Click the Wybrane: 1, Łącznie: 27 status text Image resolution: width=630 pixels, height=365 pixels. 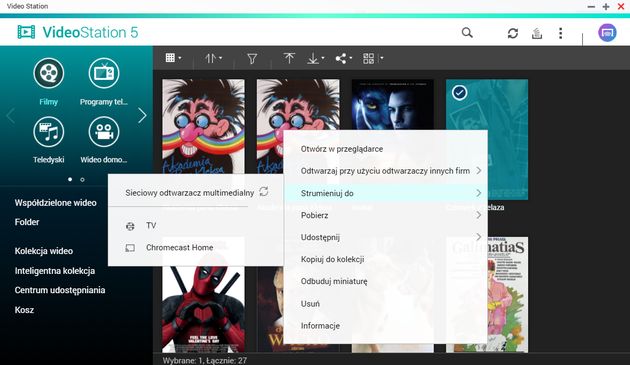pyautogui.click(x=205, y=360)
